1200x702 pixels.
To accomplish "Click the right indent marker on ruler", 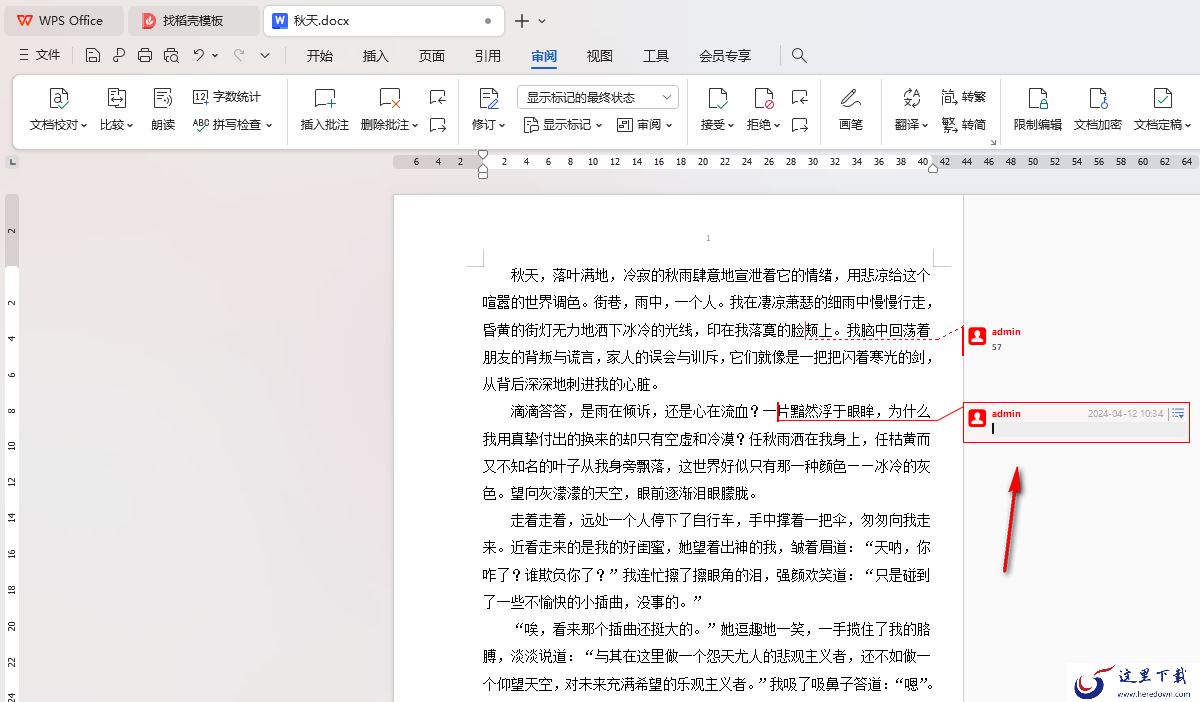I will [x=933, y=167].
